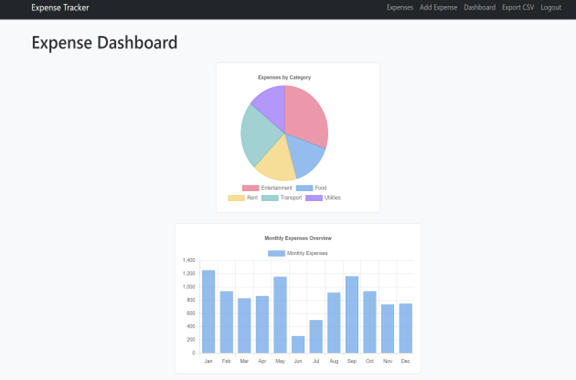
Task: Click Export CSV in navbar
Action: click(x=518, y=7)
